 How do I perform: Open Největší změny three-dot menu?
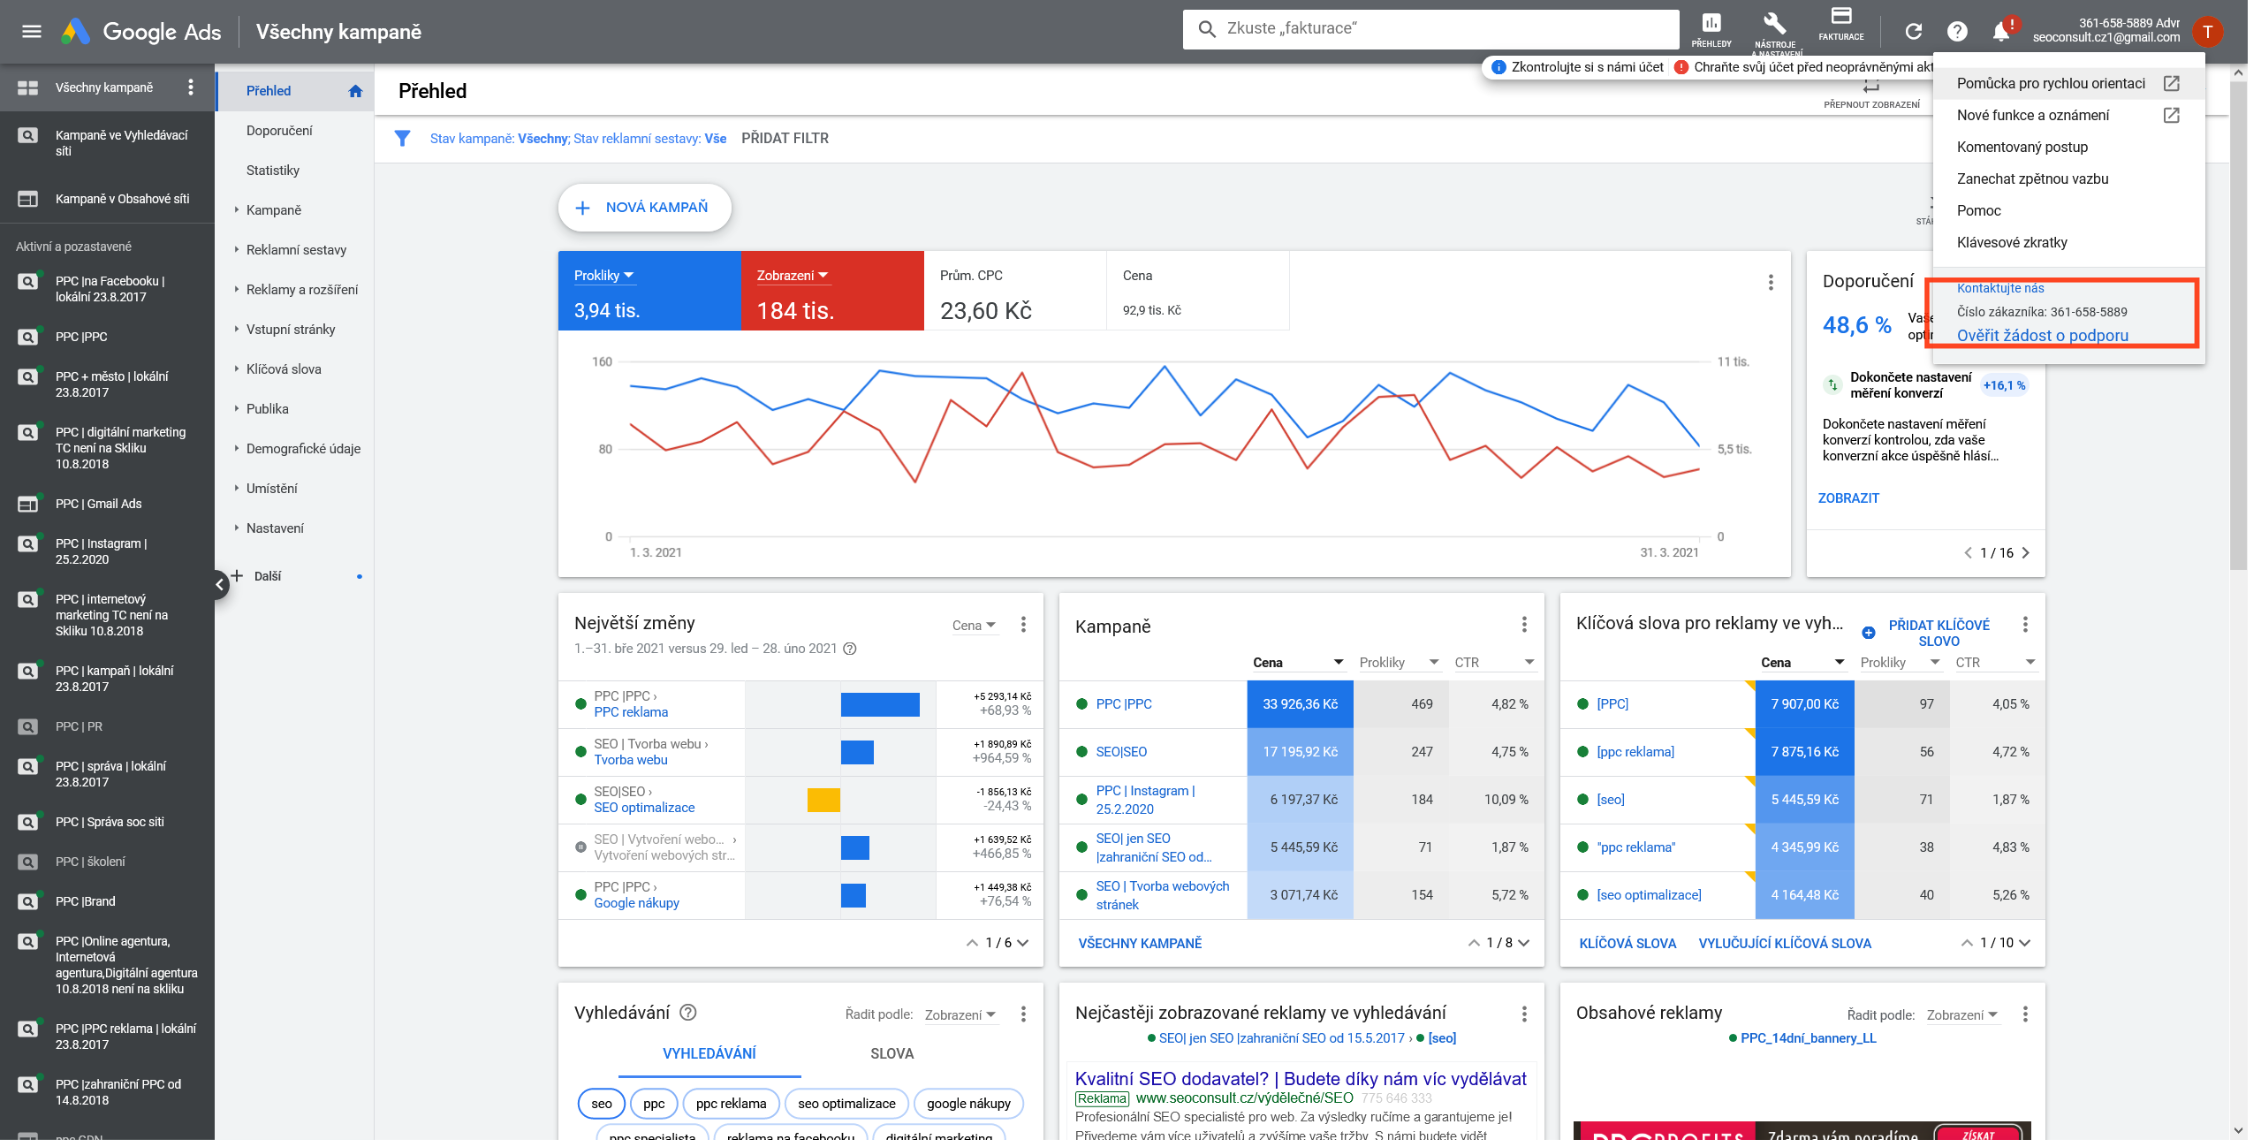pos(1029,628)
